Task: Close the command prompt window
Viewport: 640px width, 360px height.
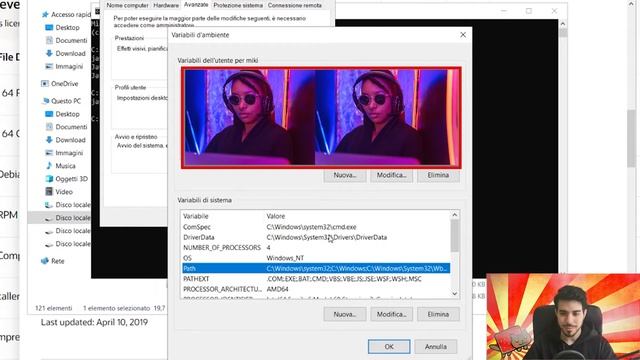Action: pyautogui.click(x=554, y=11)
